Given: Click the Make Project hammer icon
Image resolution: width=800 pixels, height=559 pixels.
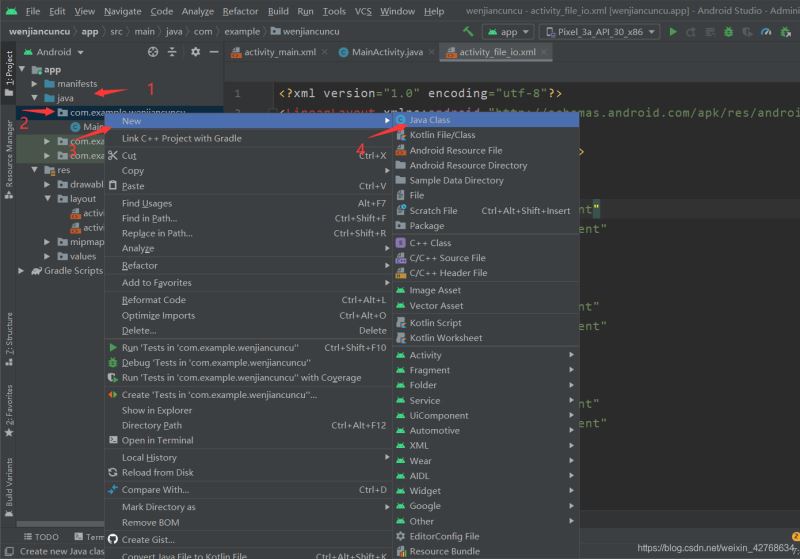Looking at the screenshot, I should point(468,31).
